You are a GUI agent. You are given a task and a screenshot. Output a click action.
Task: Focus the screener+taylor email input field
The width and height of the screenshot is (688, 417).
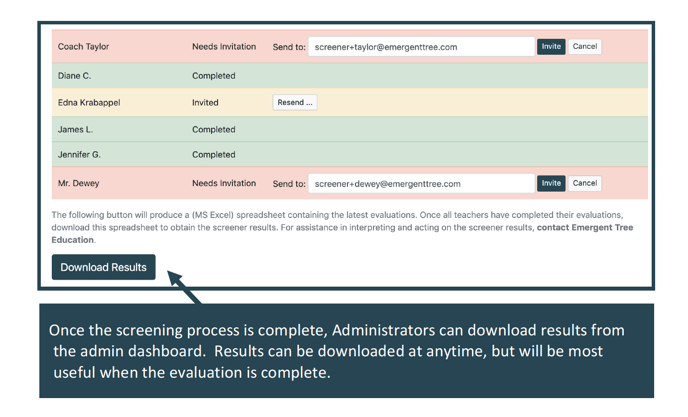click(420, 47)
